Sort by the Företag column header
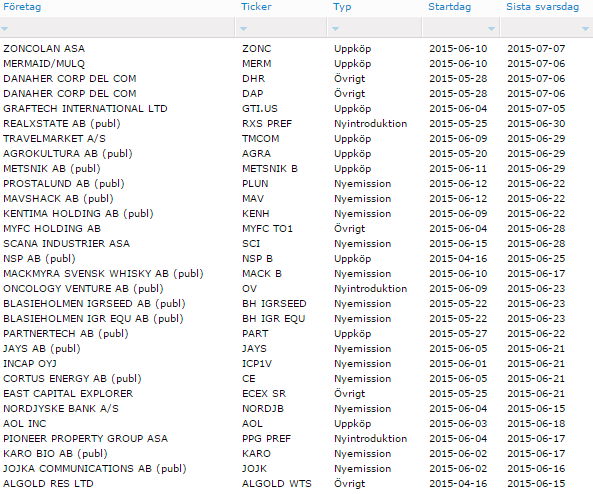Screen dimensions: 593x494 (22, 7)
